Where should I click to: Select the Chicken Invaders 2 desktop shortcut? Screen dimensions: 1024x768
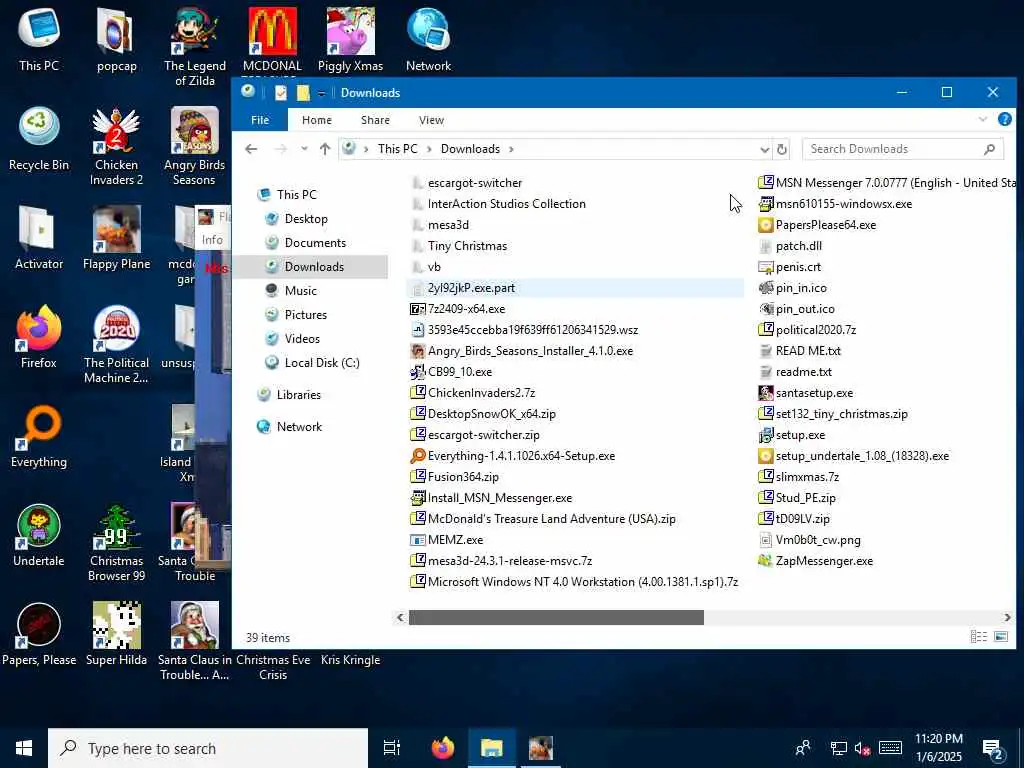[x=116, y=146]
